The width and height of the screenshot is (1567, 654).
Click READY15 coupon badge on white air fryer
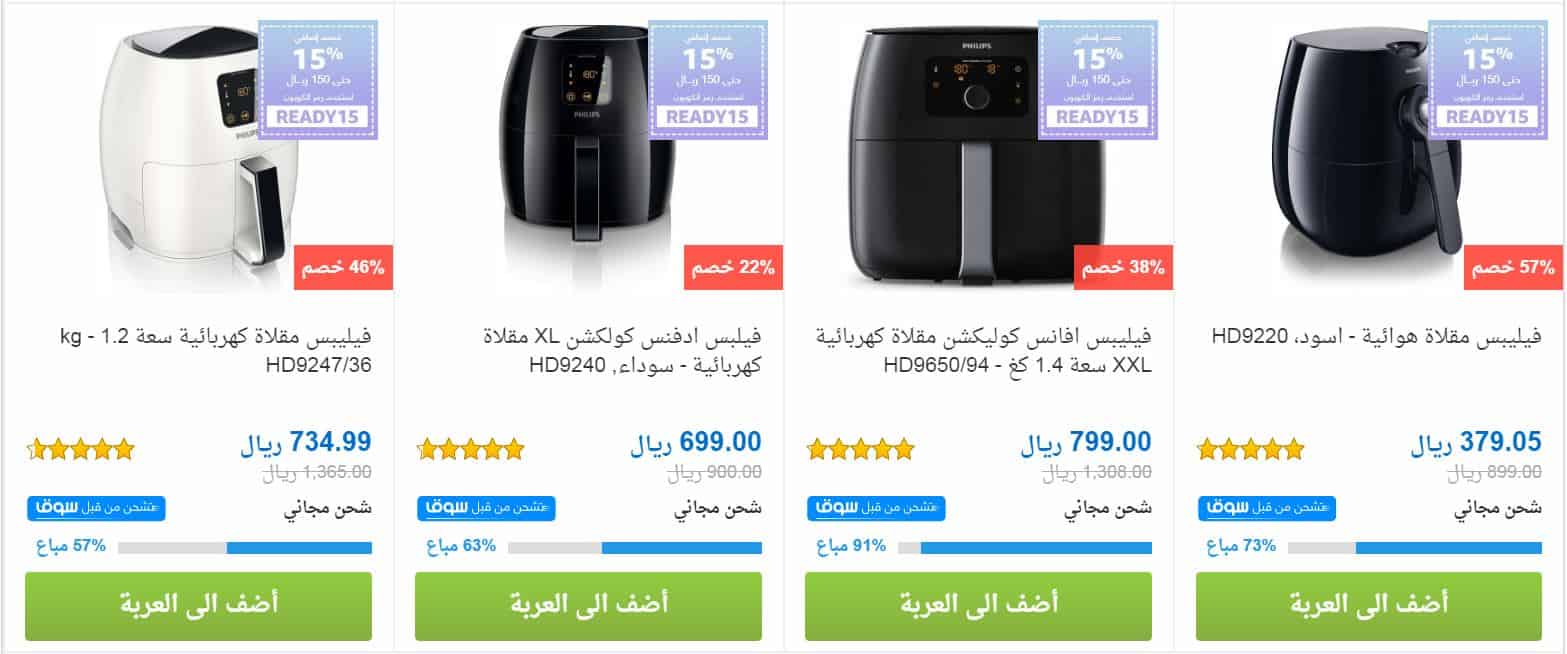click(x=318, y=79)
